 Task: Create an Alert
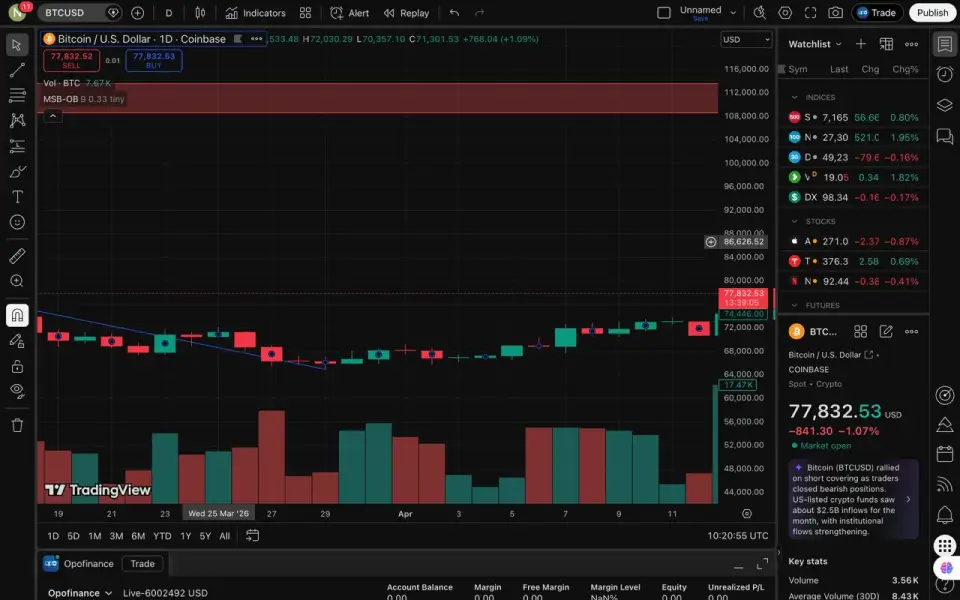click(x=350, y=13)
